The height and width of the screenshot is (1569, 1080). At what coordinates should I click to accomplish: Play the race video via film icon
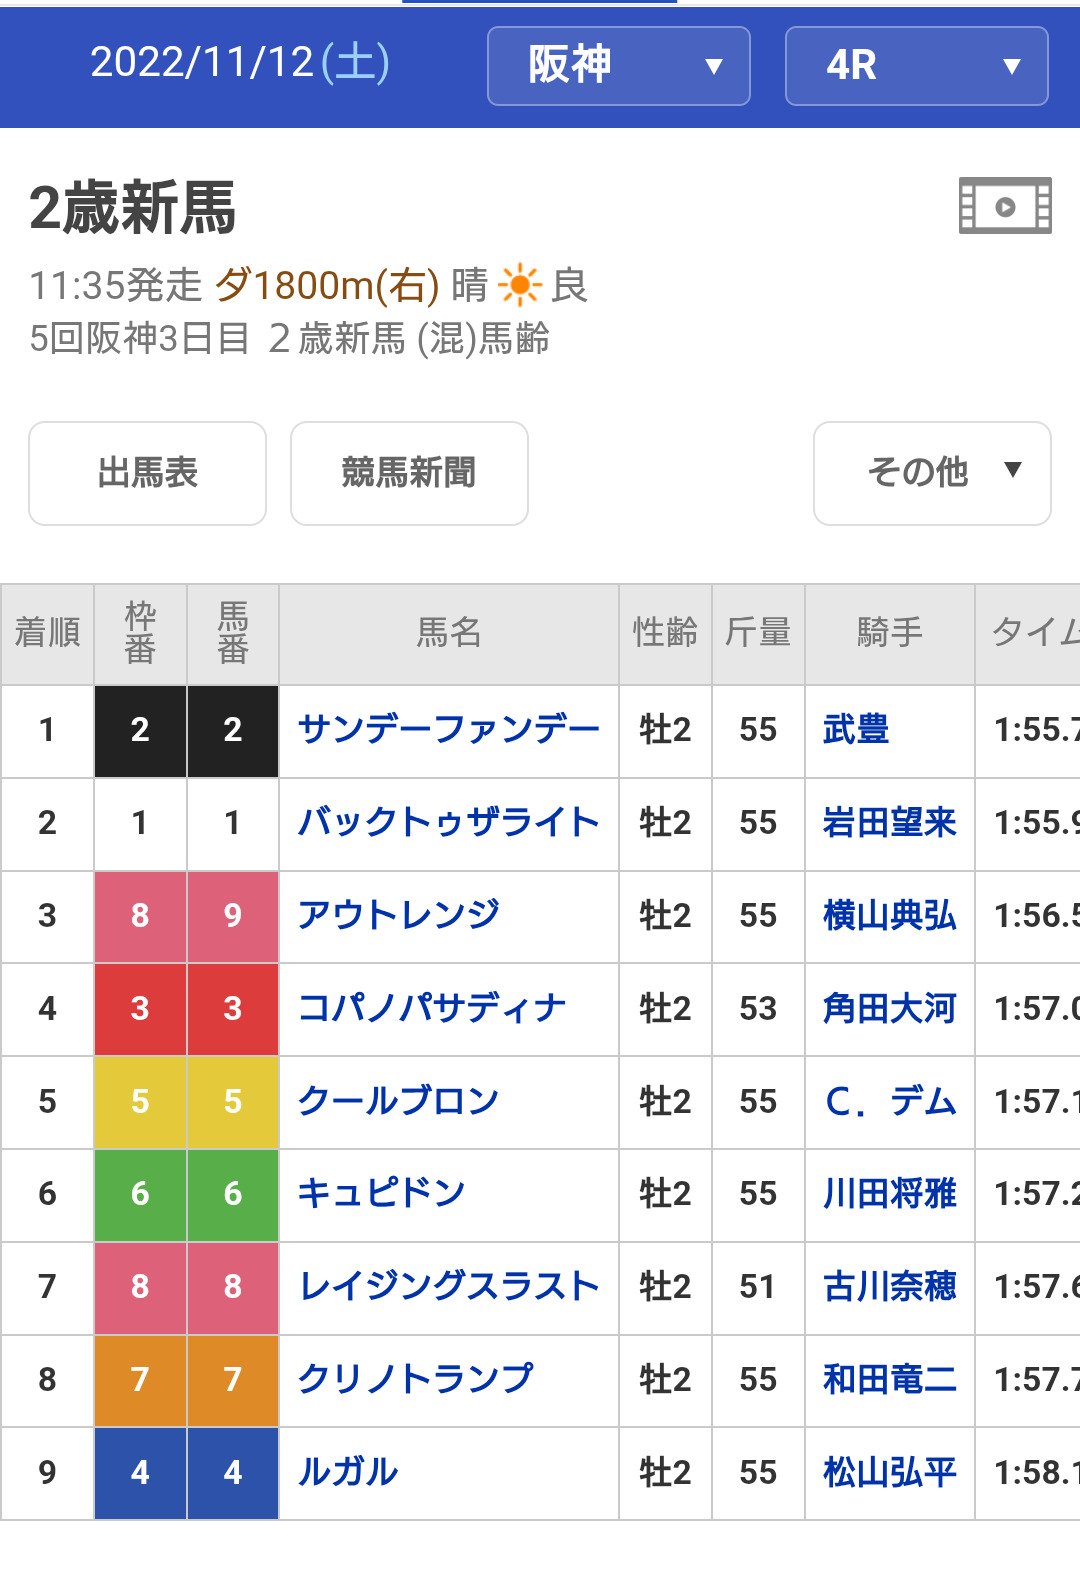(x=1004, y=206)
